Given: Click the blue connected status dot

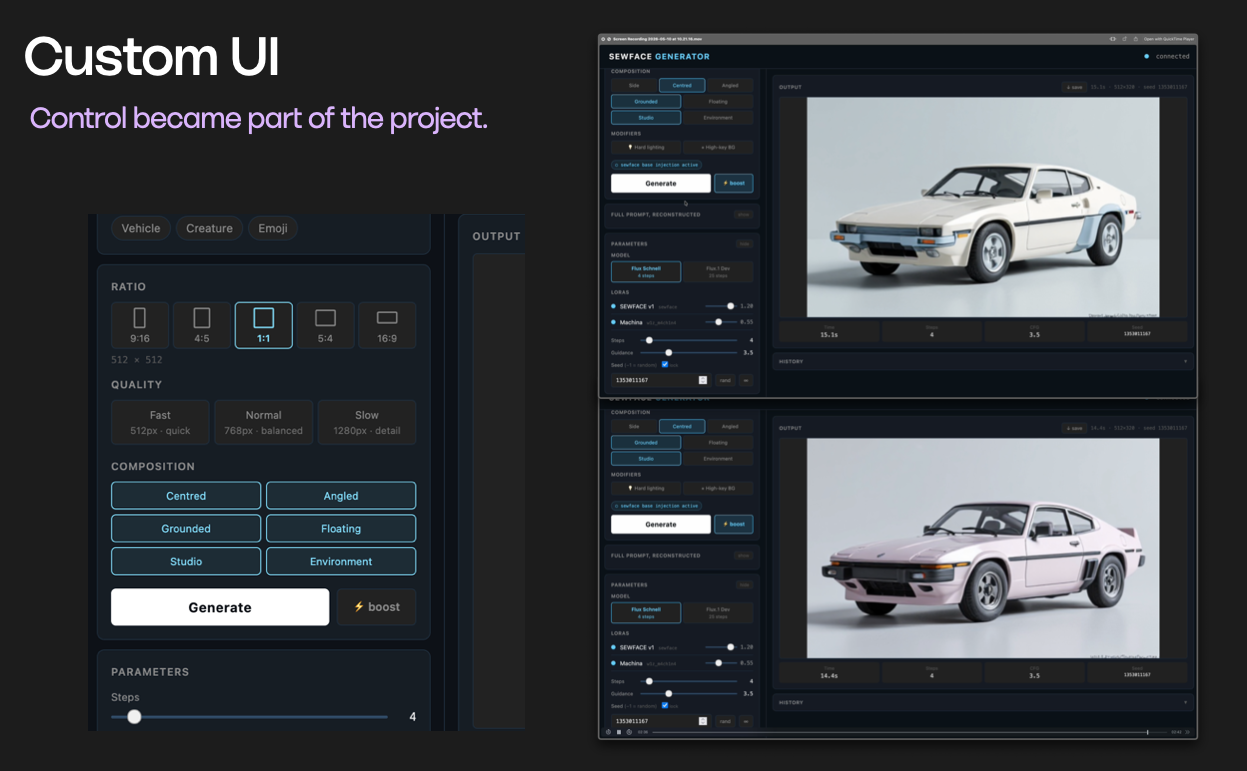Looking at the screenshot, I should (1146, 57).
